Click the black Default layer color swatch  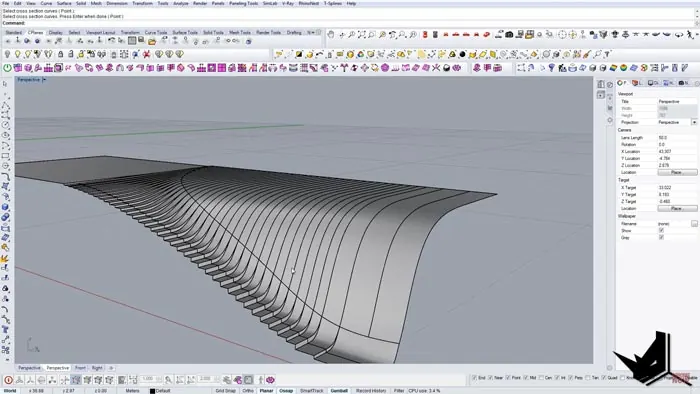(152, 391)
